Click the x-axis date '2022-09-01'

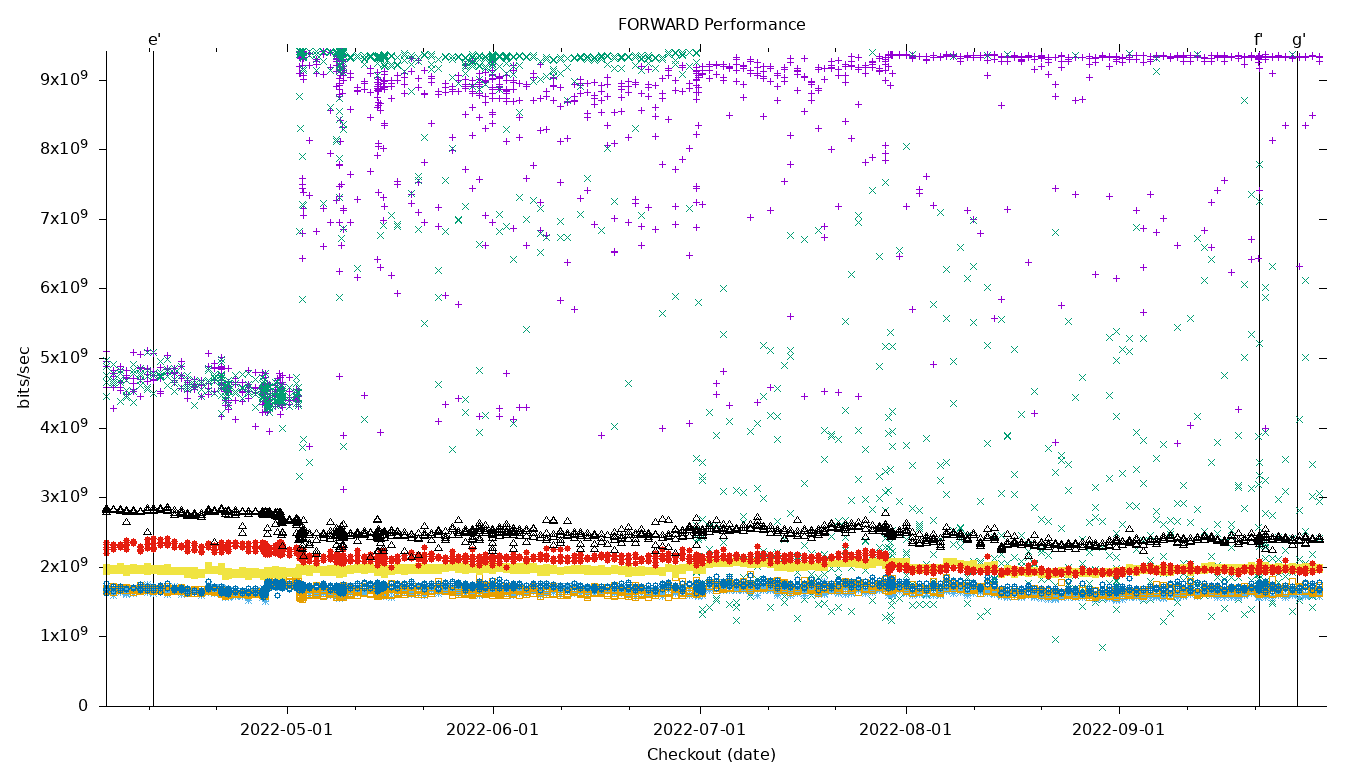point(1118,730)
